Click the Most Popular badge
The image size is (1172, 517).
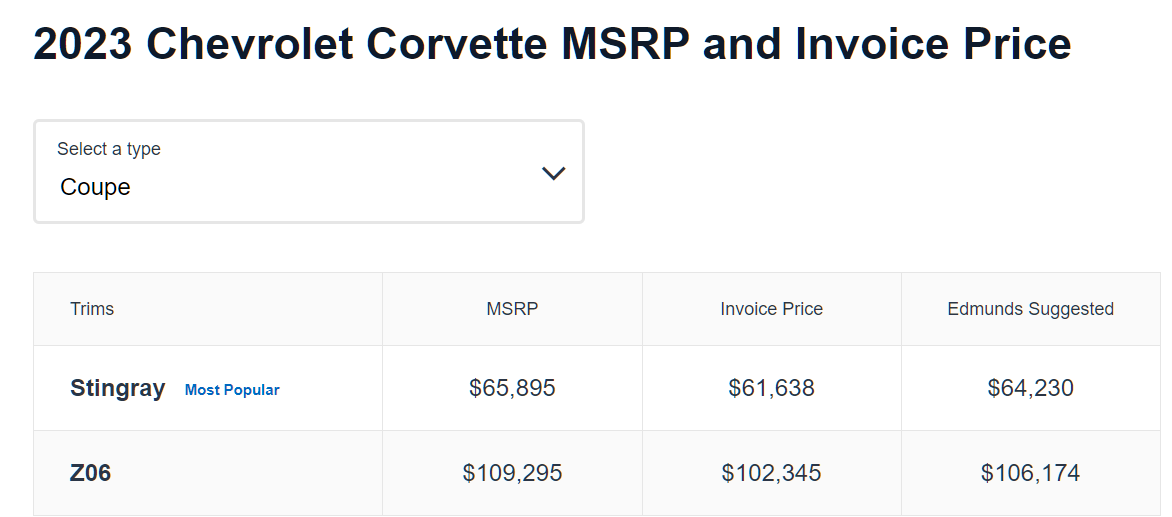tap(232, 390)
